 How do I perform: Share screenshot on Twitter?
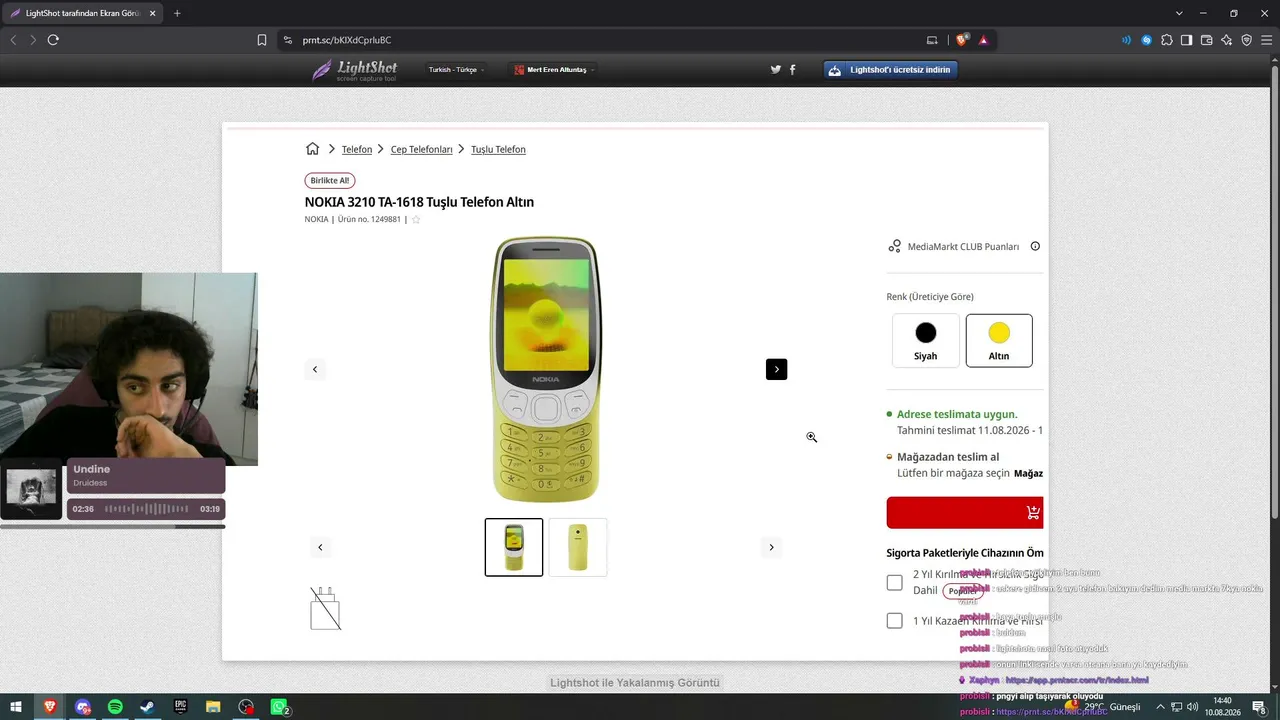(775, 69)
